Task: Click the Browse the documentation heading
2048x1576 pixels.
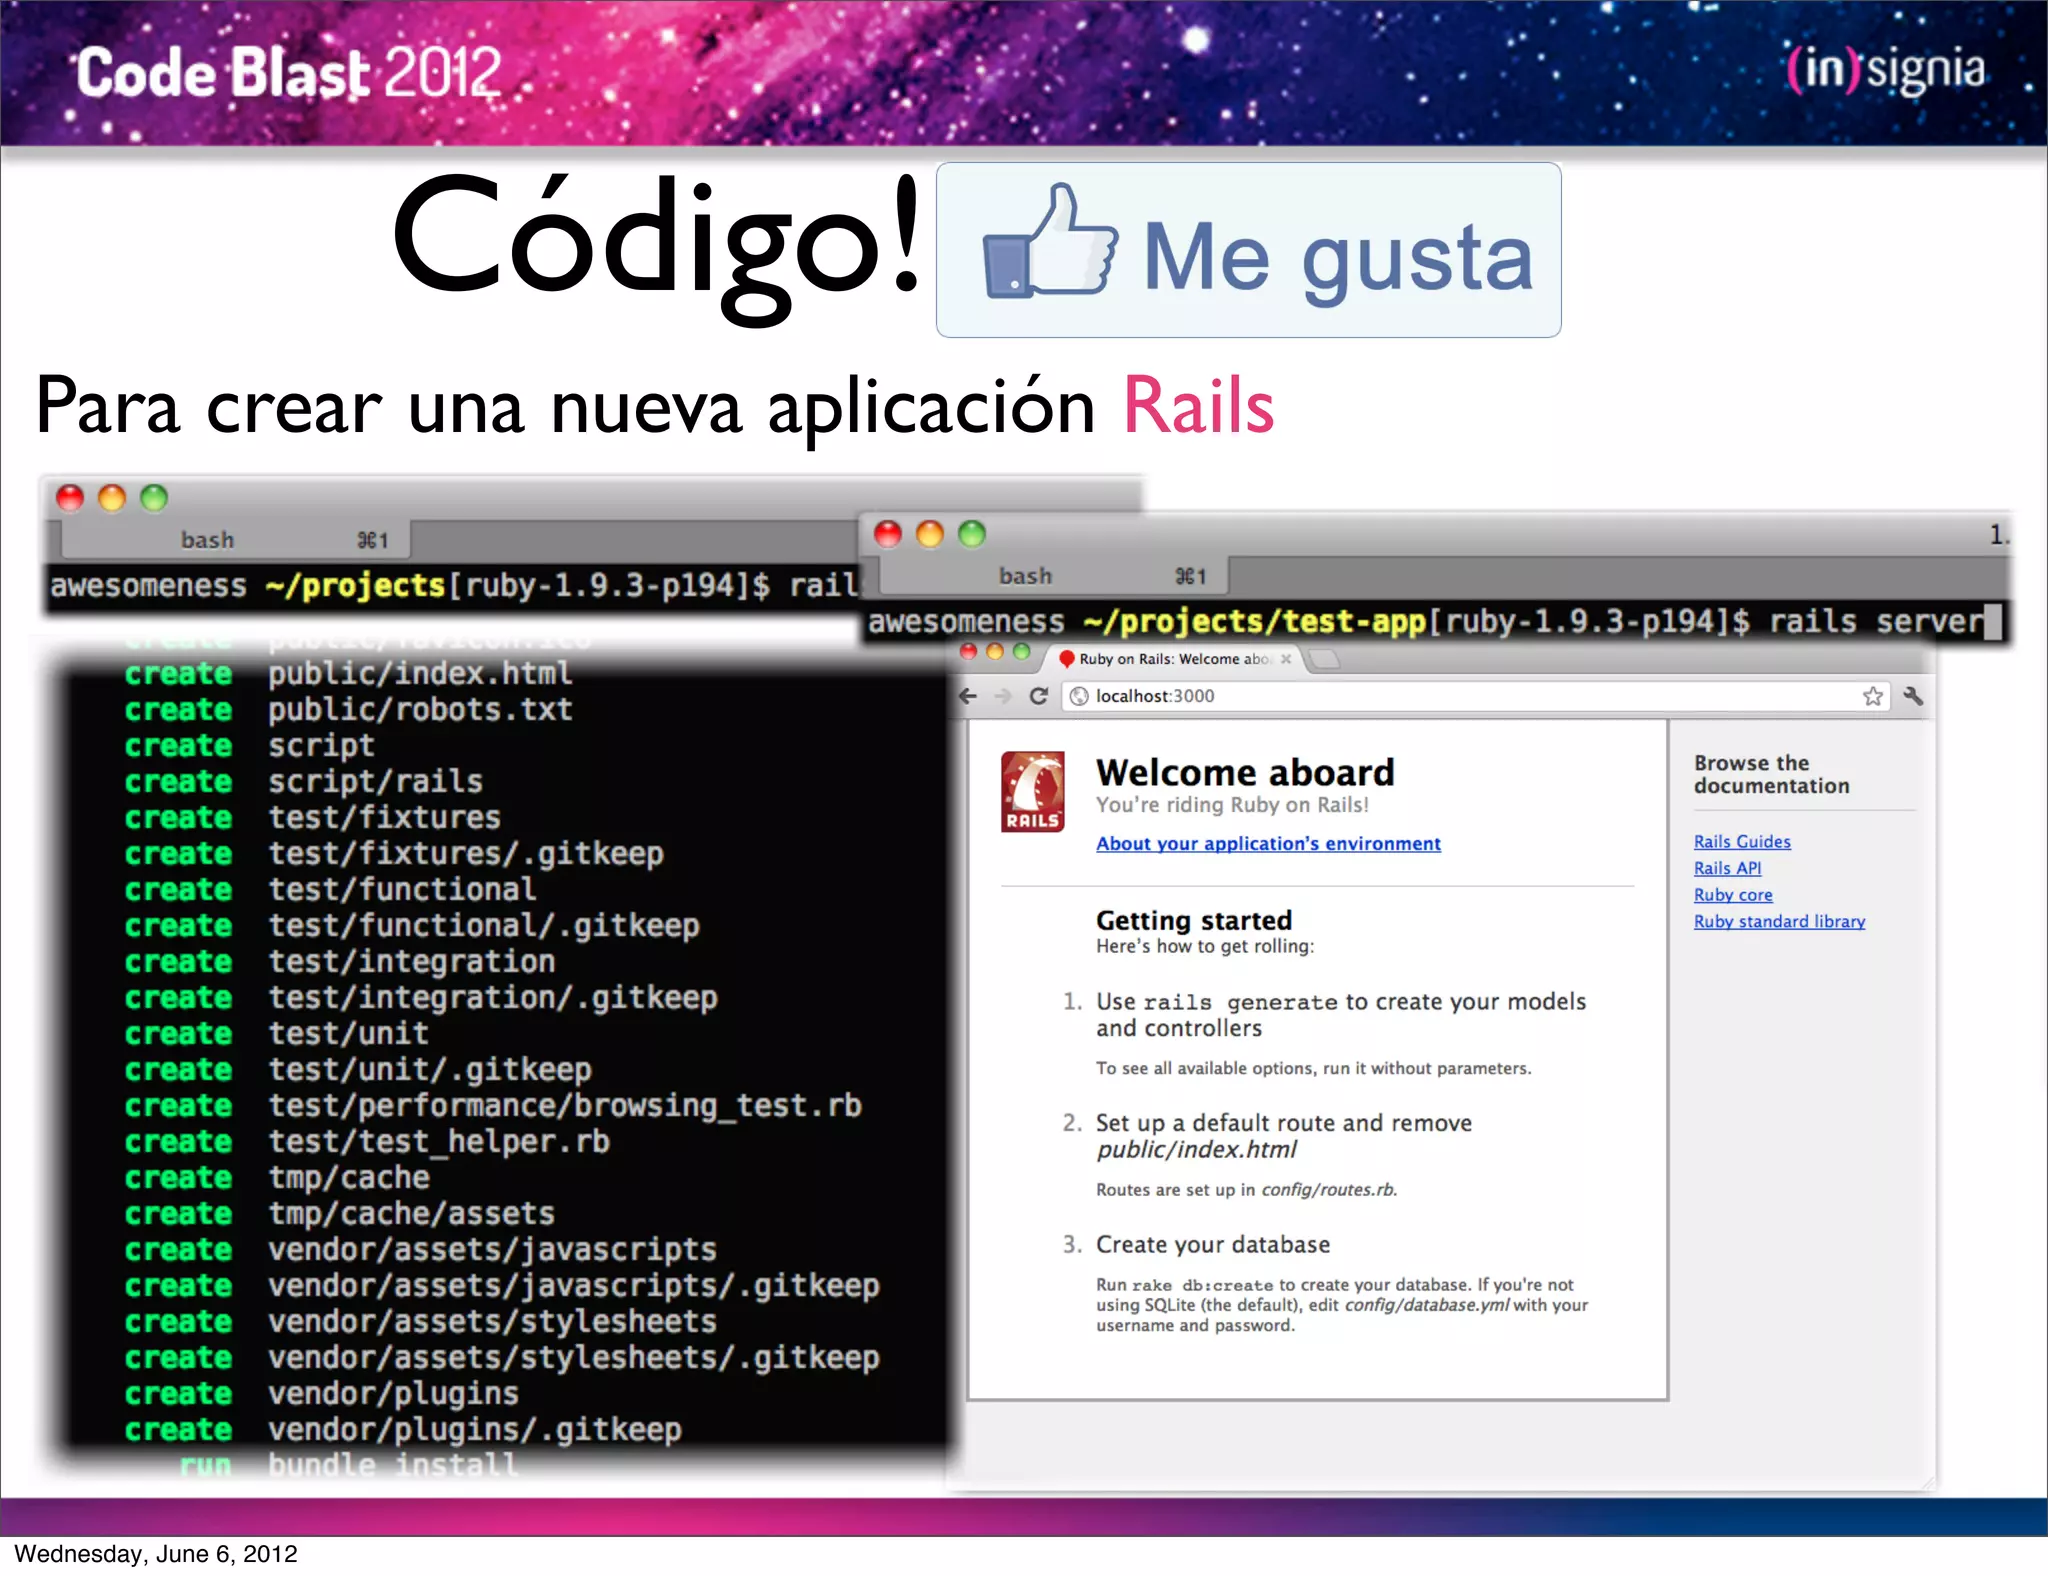Action: pos(1771,775)
